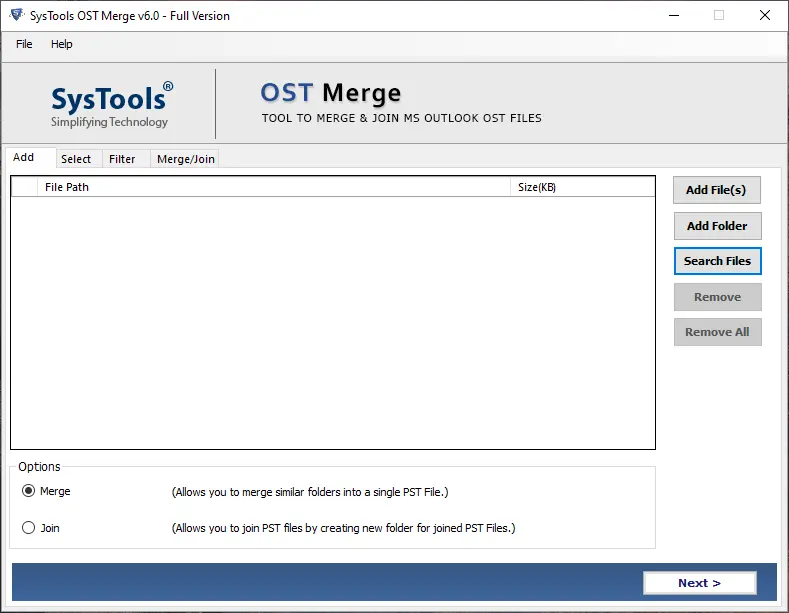Screen dimensions: 789x613
Task: Click the Remove button
Action: 718,297
